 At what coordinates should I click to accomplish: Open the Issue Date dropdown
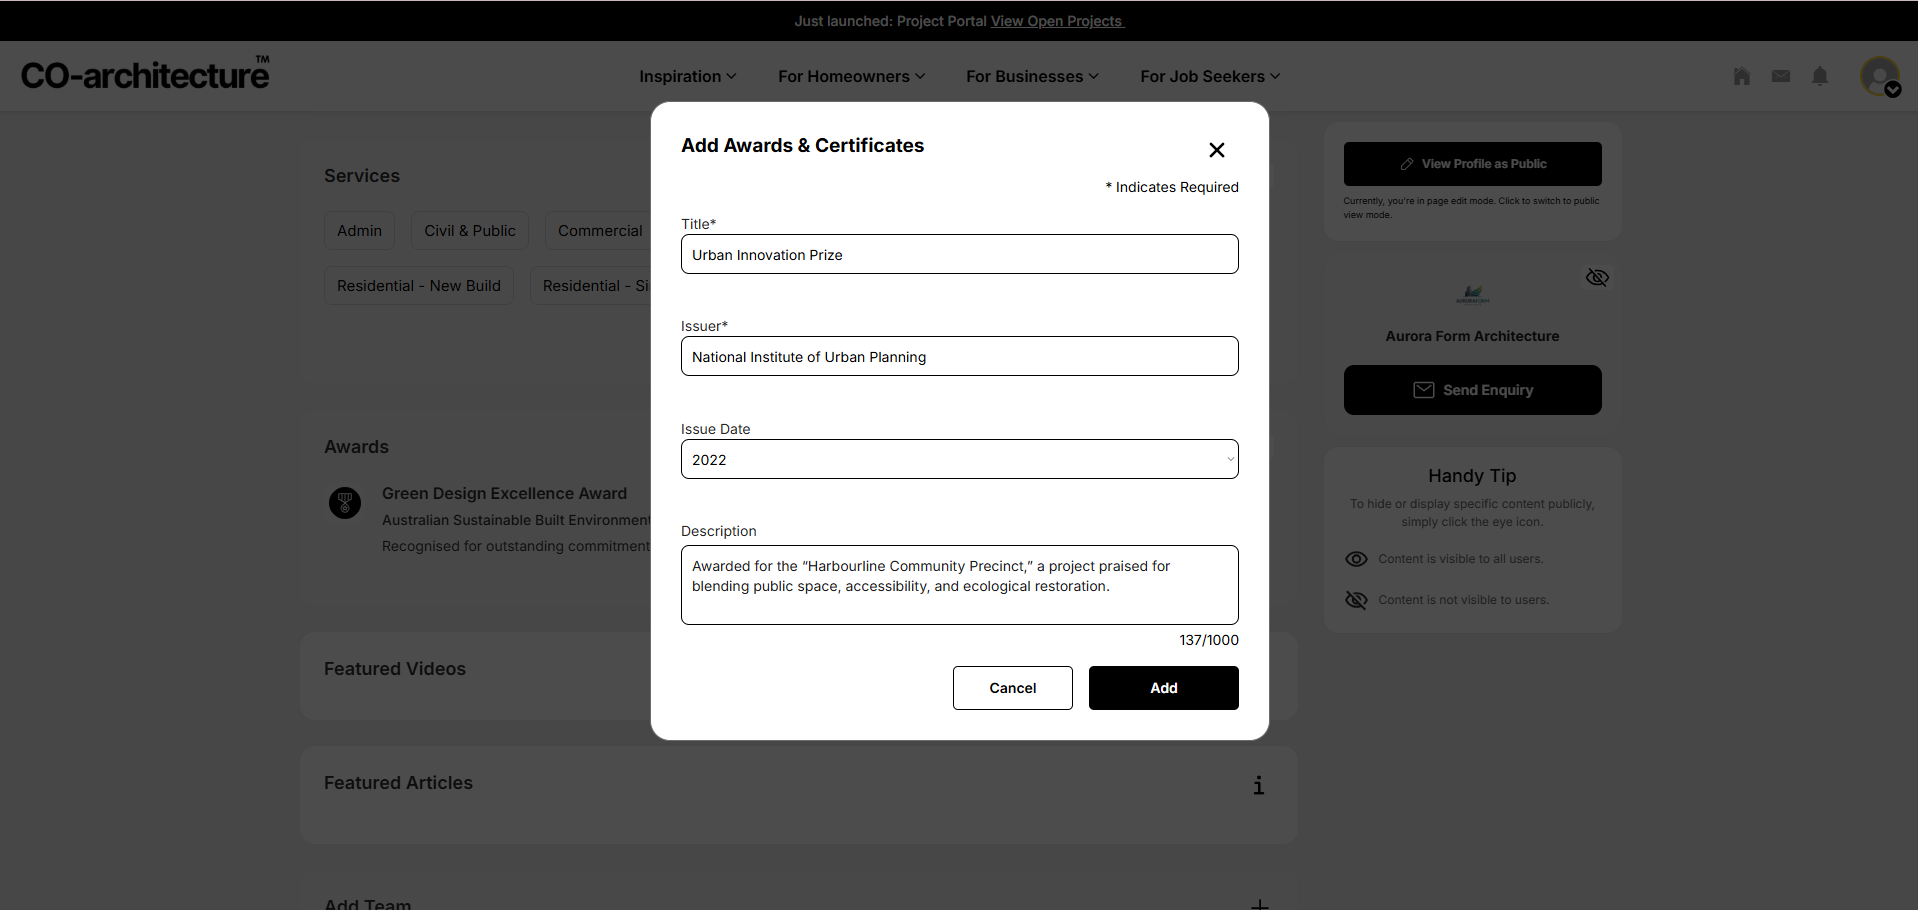[959, 460]
